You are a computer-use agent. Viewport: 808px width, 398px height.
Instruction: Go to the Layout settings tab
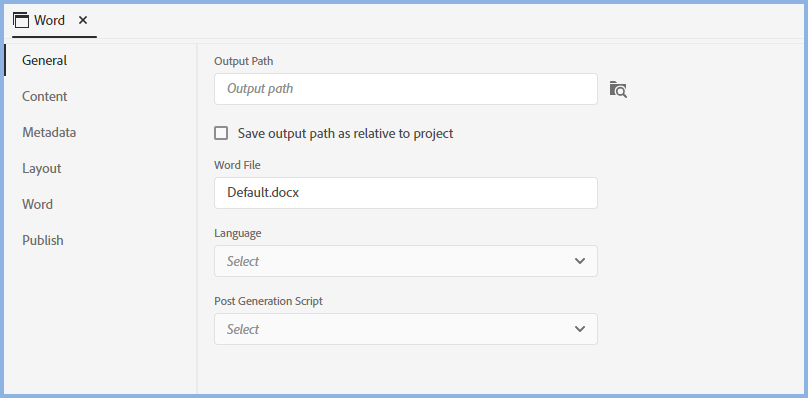pos(42,169)
